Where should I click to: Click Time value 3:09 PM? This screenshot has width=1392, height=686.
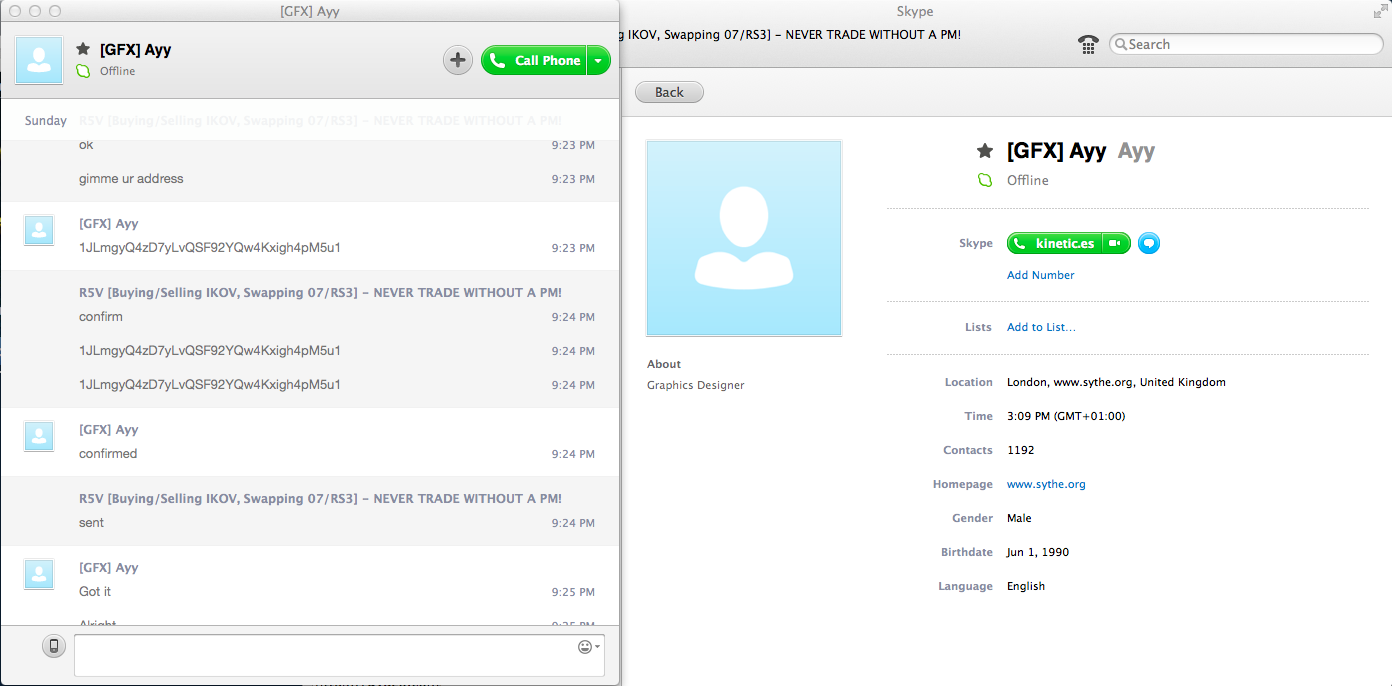[1066, 416]
